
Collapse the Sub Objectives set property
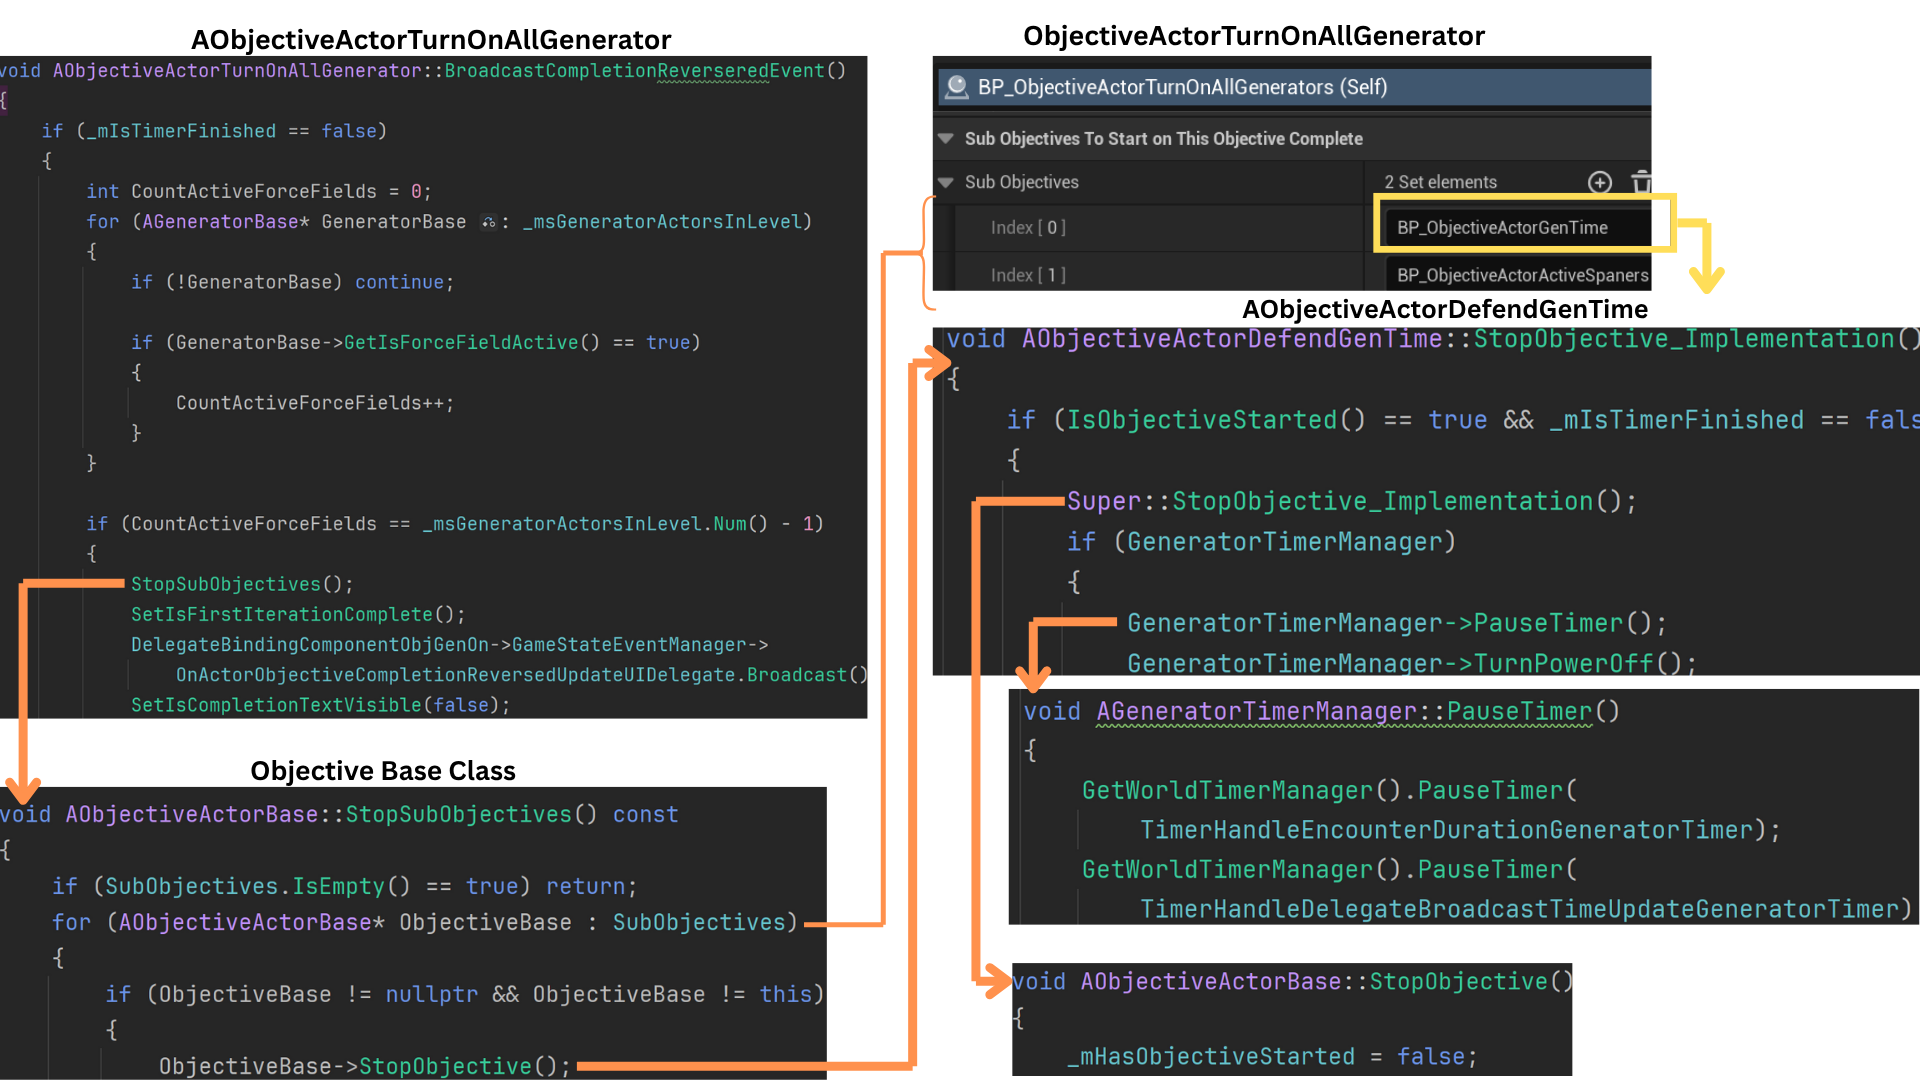click(946, 182)
